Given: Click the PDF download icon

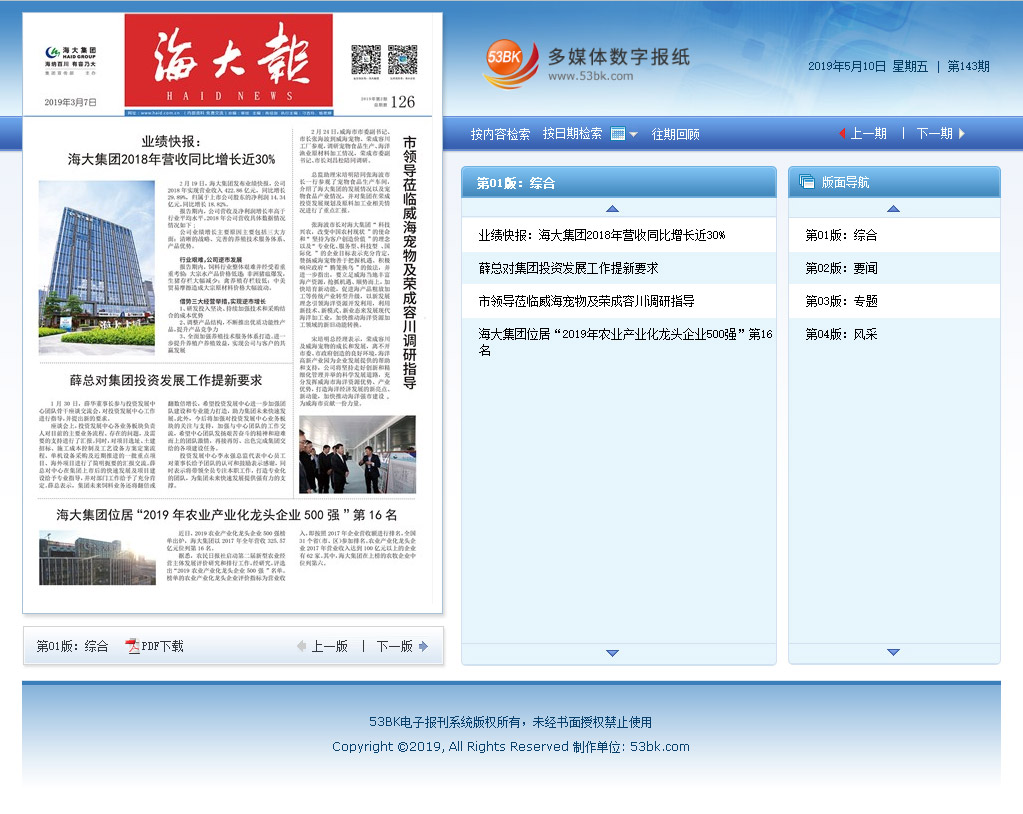Looking at the screenshot, I should (132, 646).
